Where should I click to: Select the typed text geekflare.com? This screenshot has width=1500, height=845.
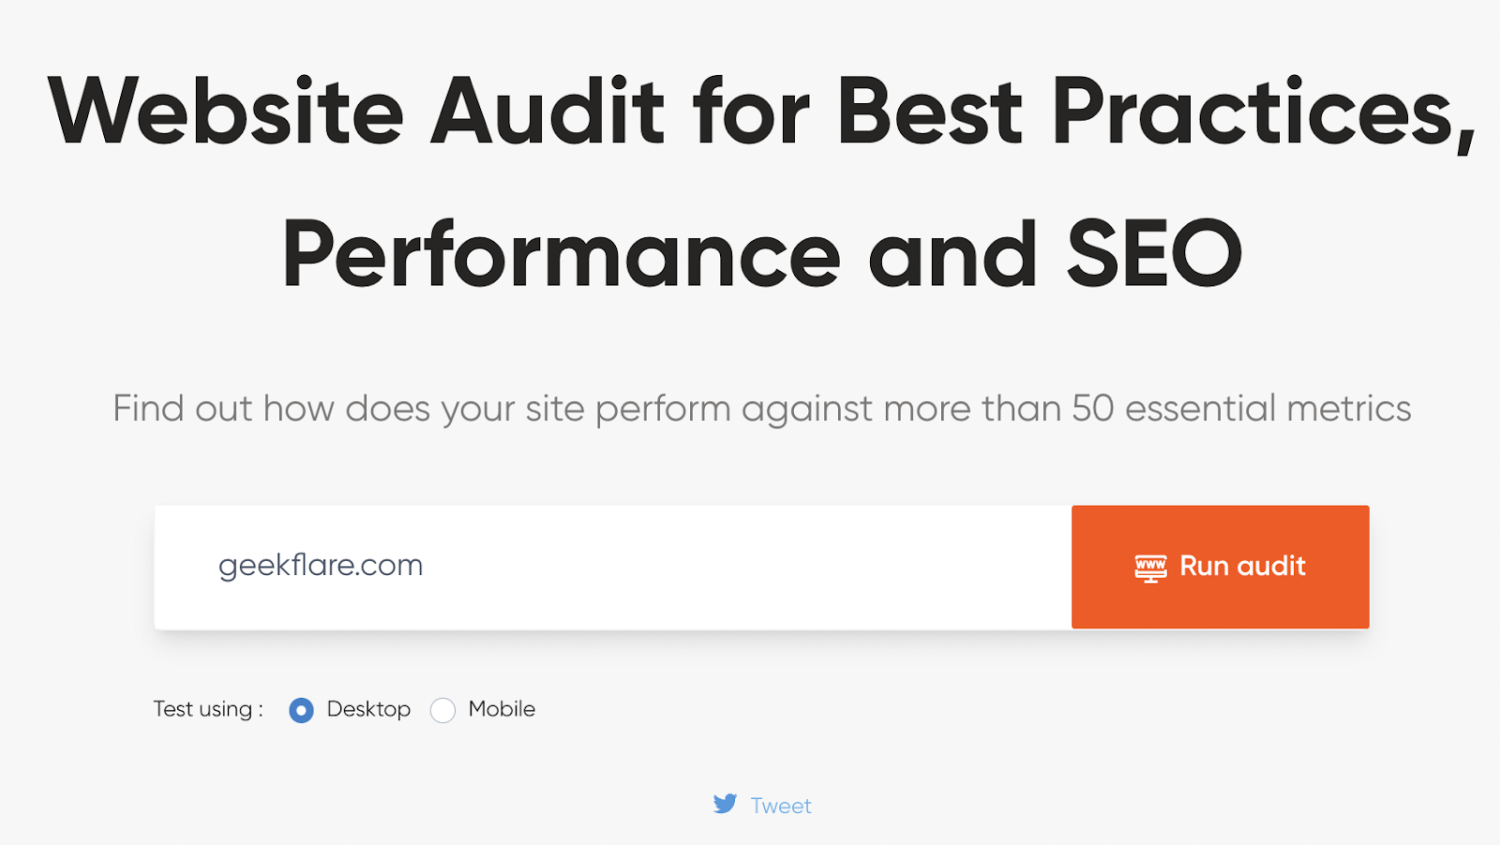pos(320,565)
